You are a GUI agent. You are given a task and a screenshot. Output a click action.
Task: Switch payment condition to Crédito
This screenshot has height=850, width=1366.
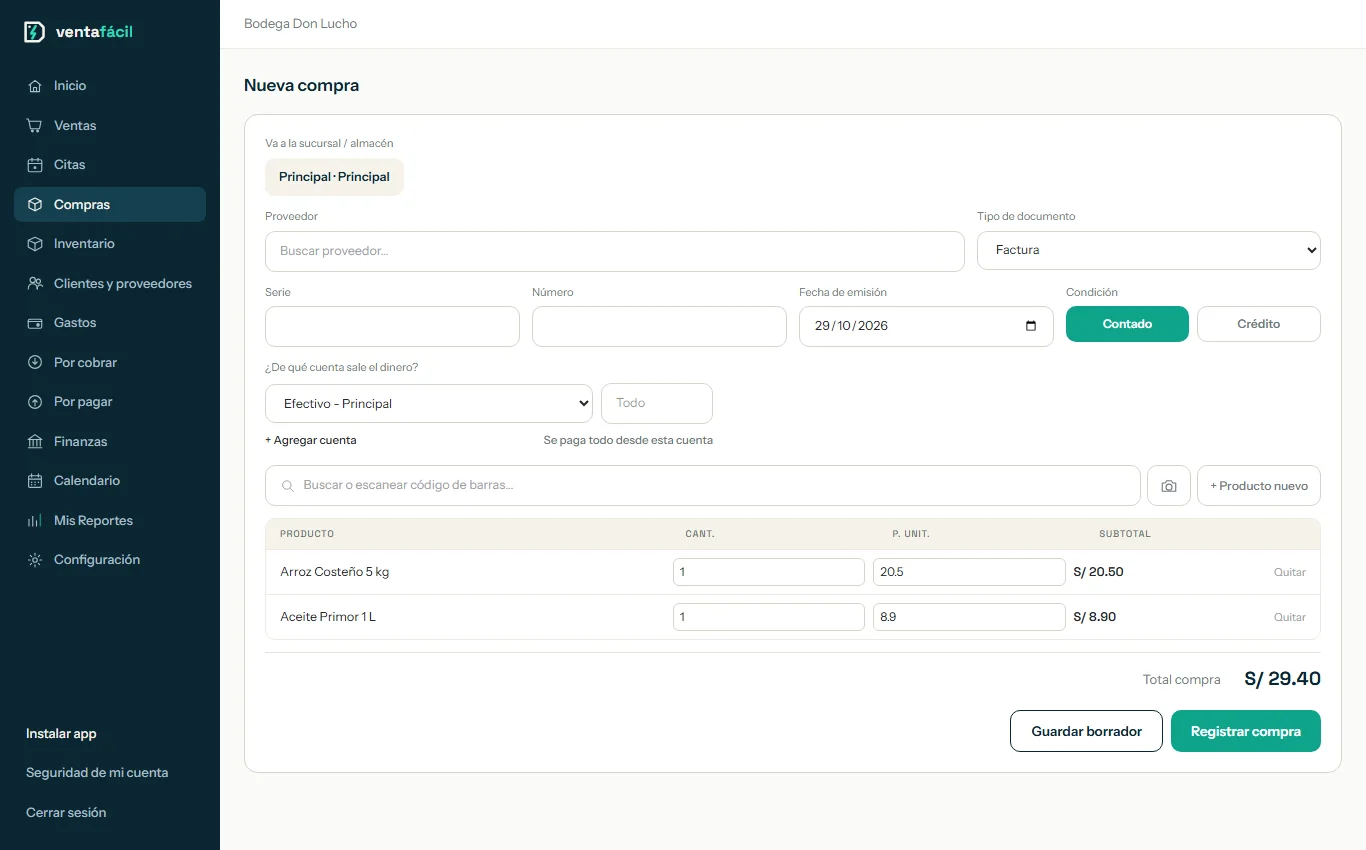pyautogui.click(x=1258, y=324)
